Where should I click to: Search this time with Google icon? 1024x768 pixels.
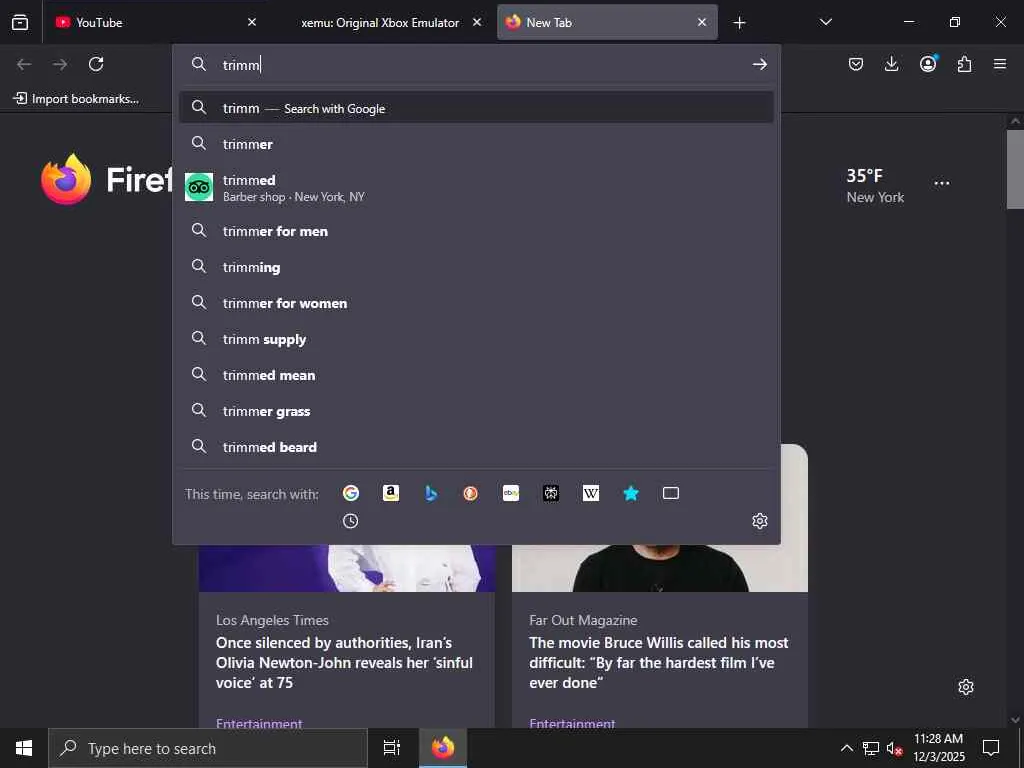351,493
